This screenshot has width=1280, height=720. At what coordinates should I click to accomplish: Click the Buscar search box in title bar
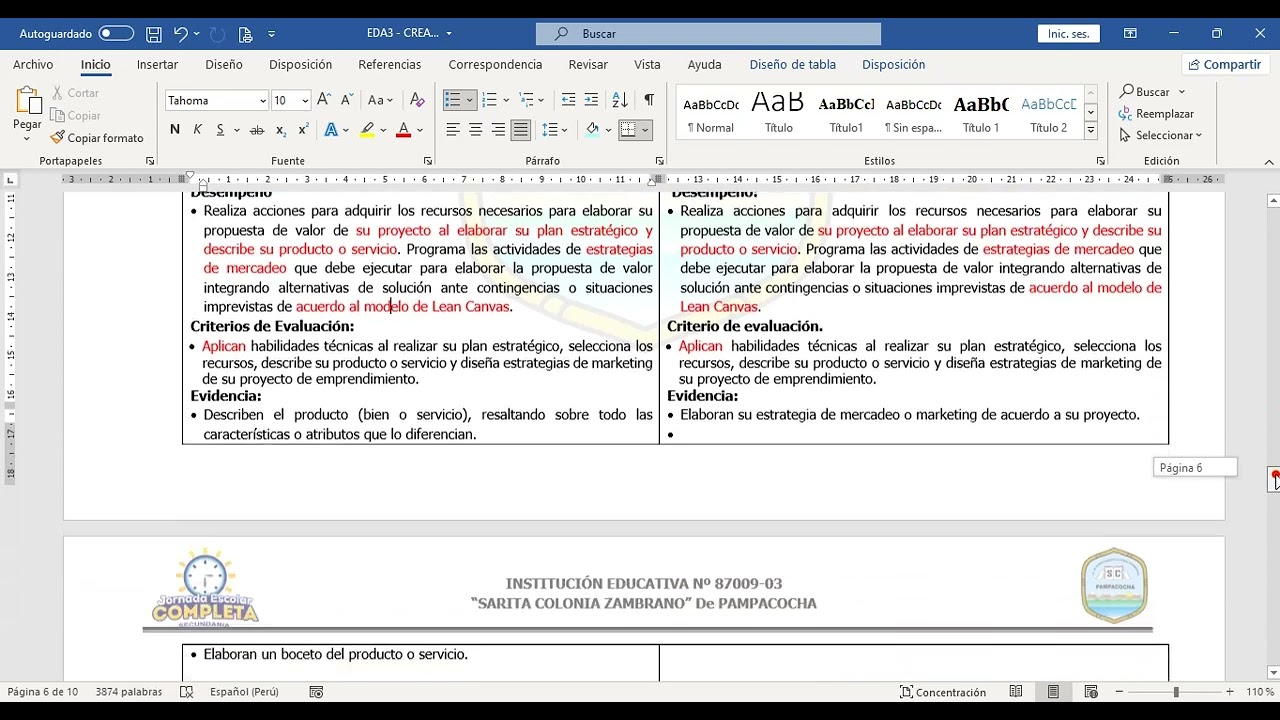[x=708, y=34]
